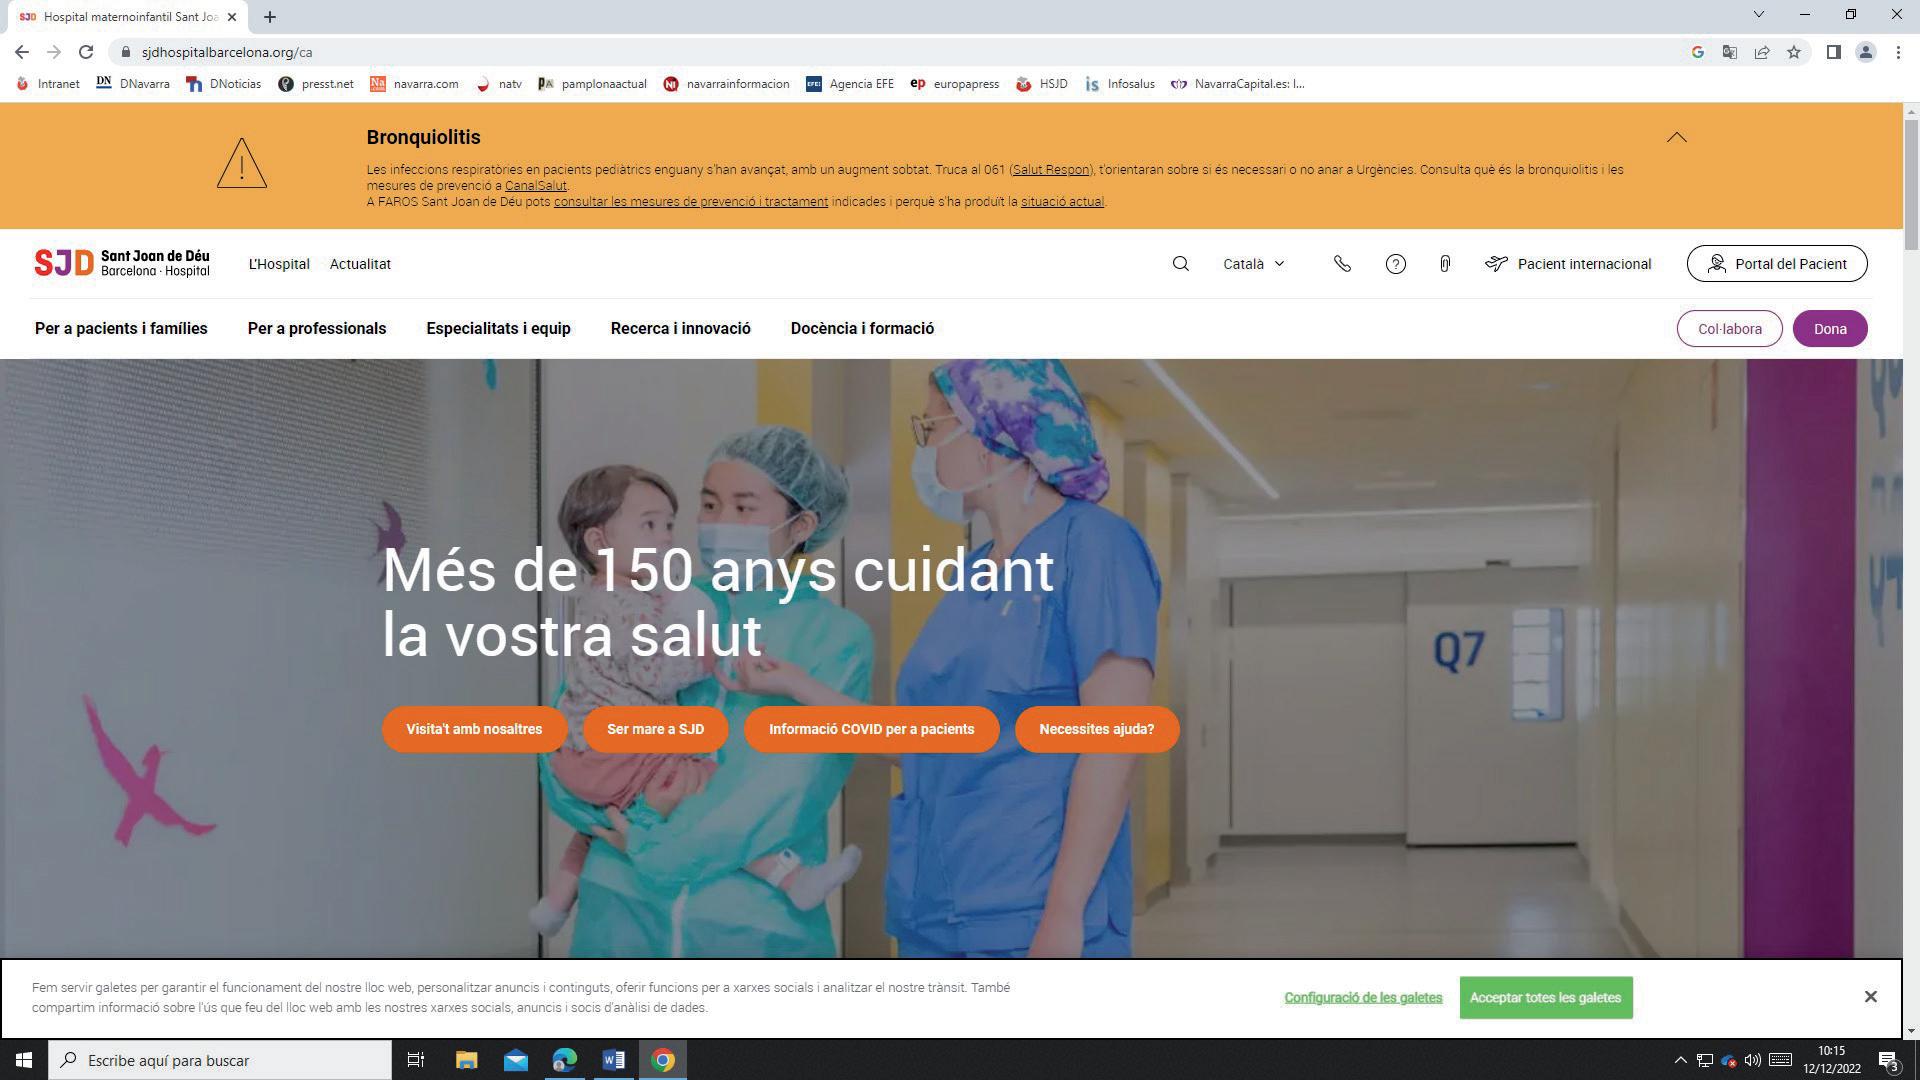Screen dimensions: 1920x1080
Task: Open Chrome three-dot menu
Action: tap(1898, 52)
